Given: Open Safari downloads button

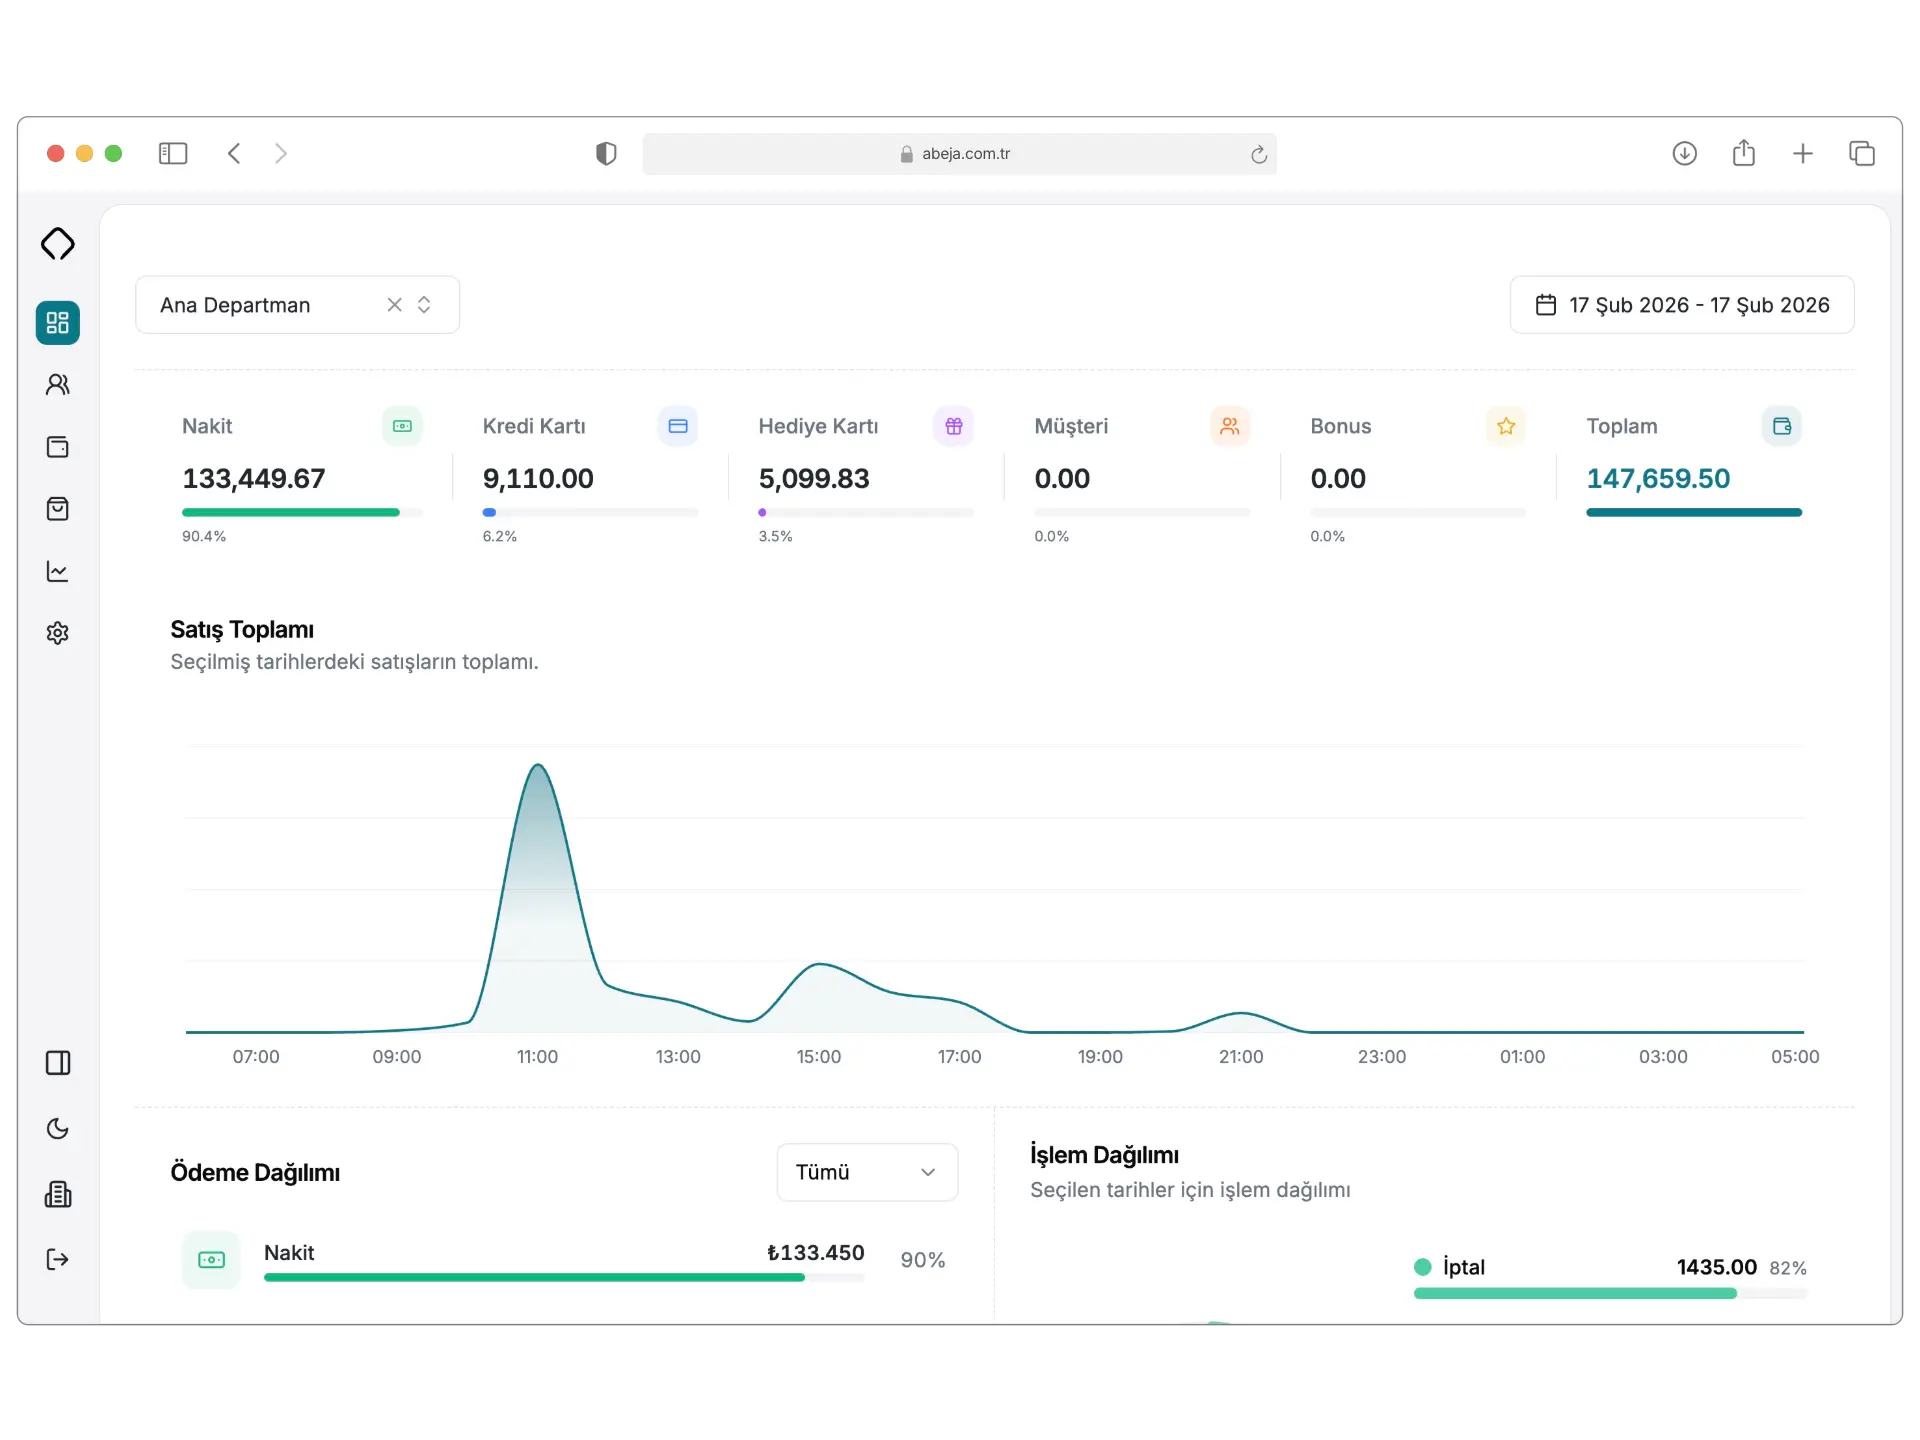Looking at the screenshot, I should coord(1684,153).
